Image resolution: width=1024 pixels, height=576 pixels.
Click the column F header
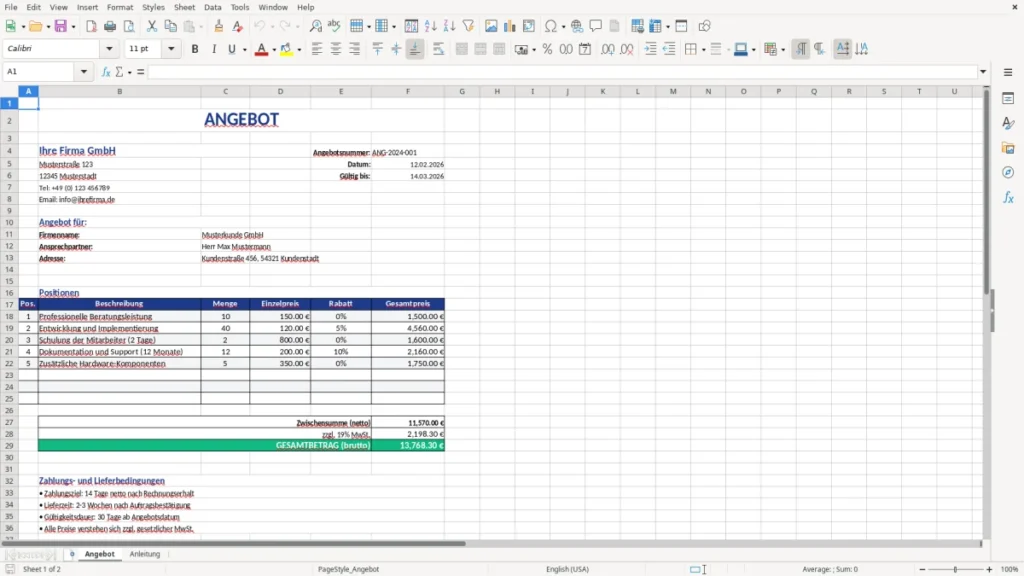[x=408, y=91]
